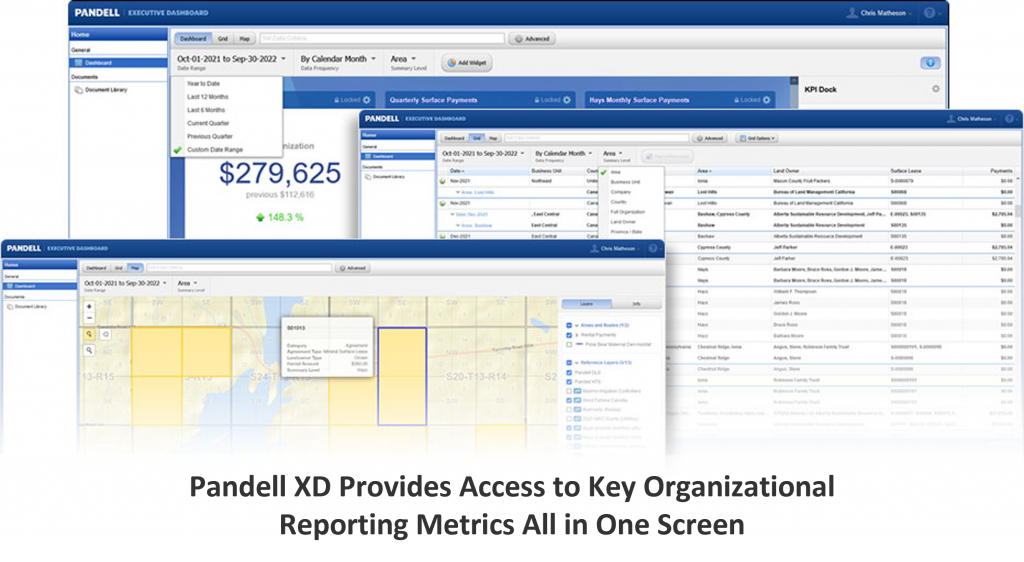Viewport: 1024px width, 562px height.
Task: Click the green icon on first Nov-2021 row
Action: click(443, 181)
